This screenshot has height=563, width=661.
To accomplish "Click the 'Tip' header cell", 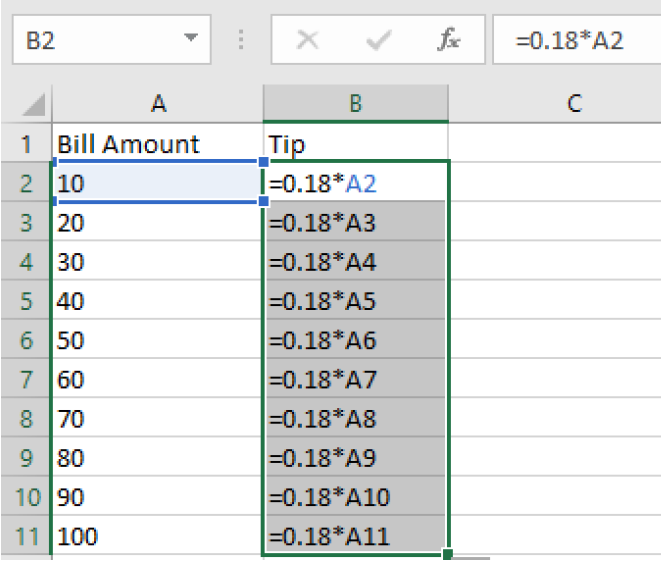I will click(356, 143).
